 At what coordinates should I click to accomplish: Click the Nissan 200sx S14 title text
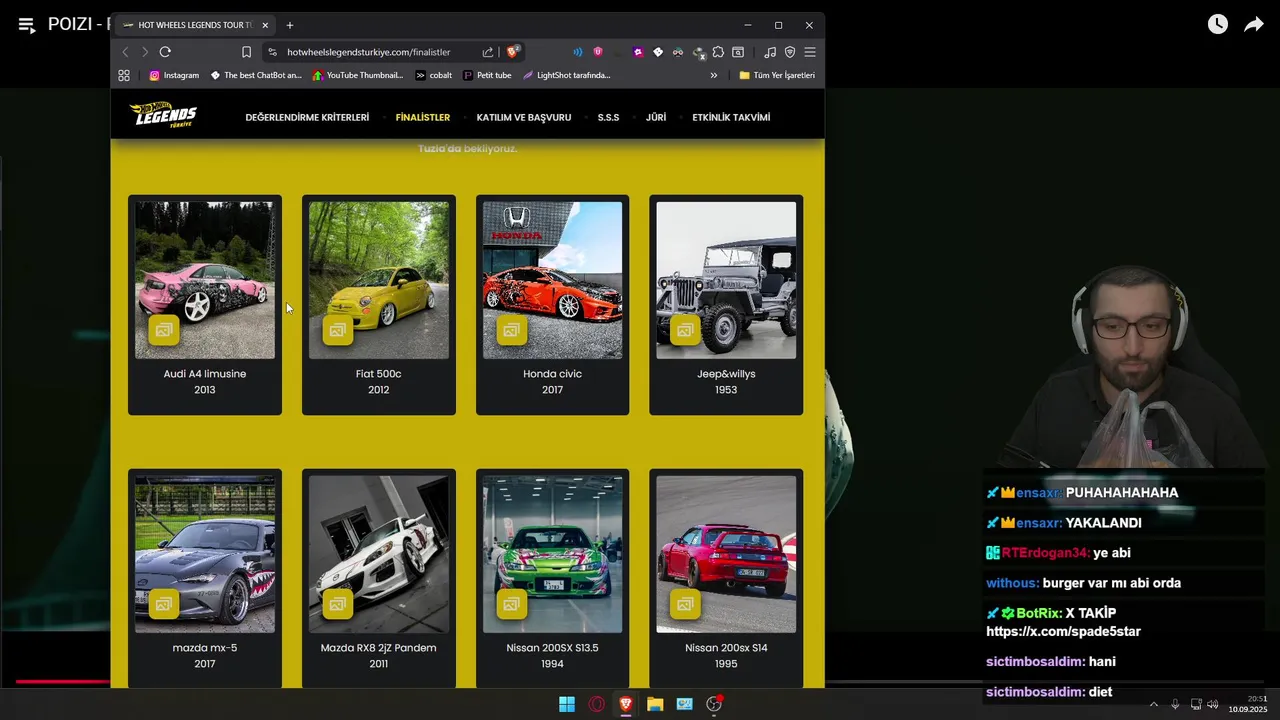726,648
